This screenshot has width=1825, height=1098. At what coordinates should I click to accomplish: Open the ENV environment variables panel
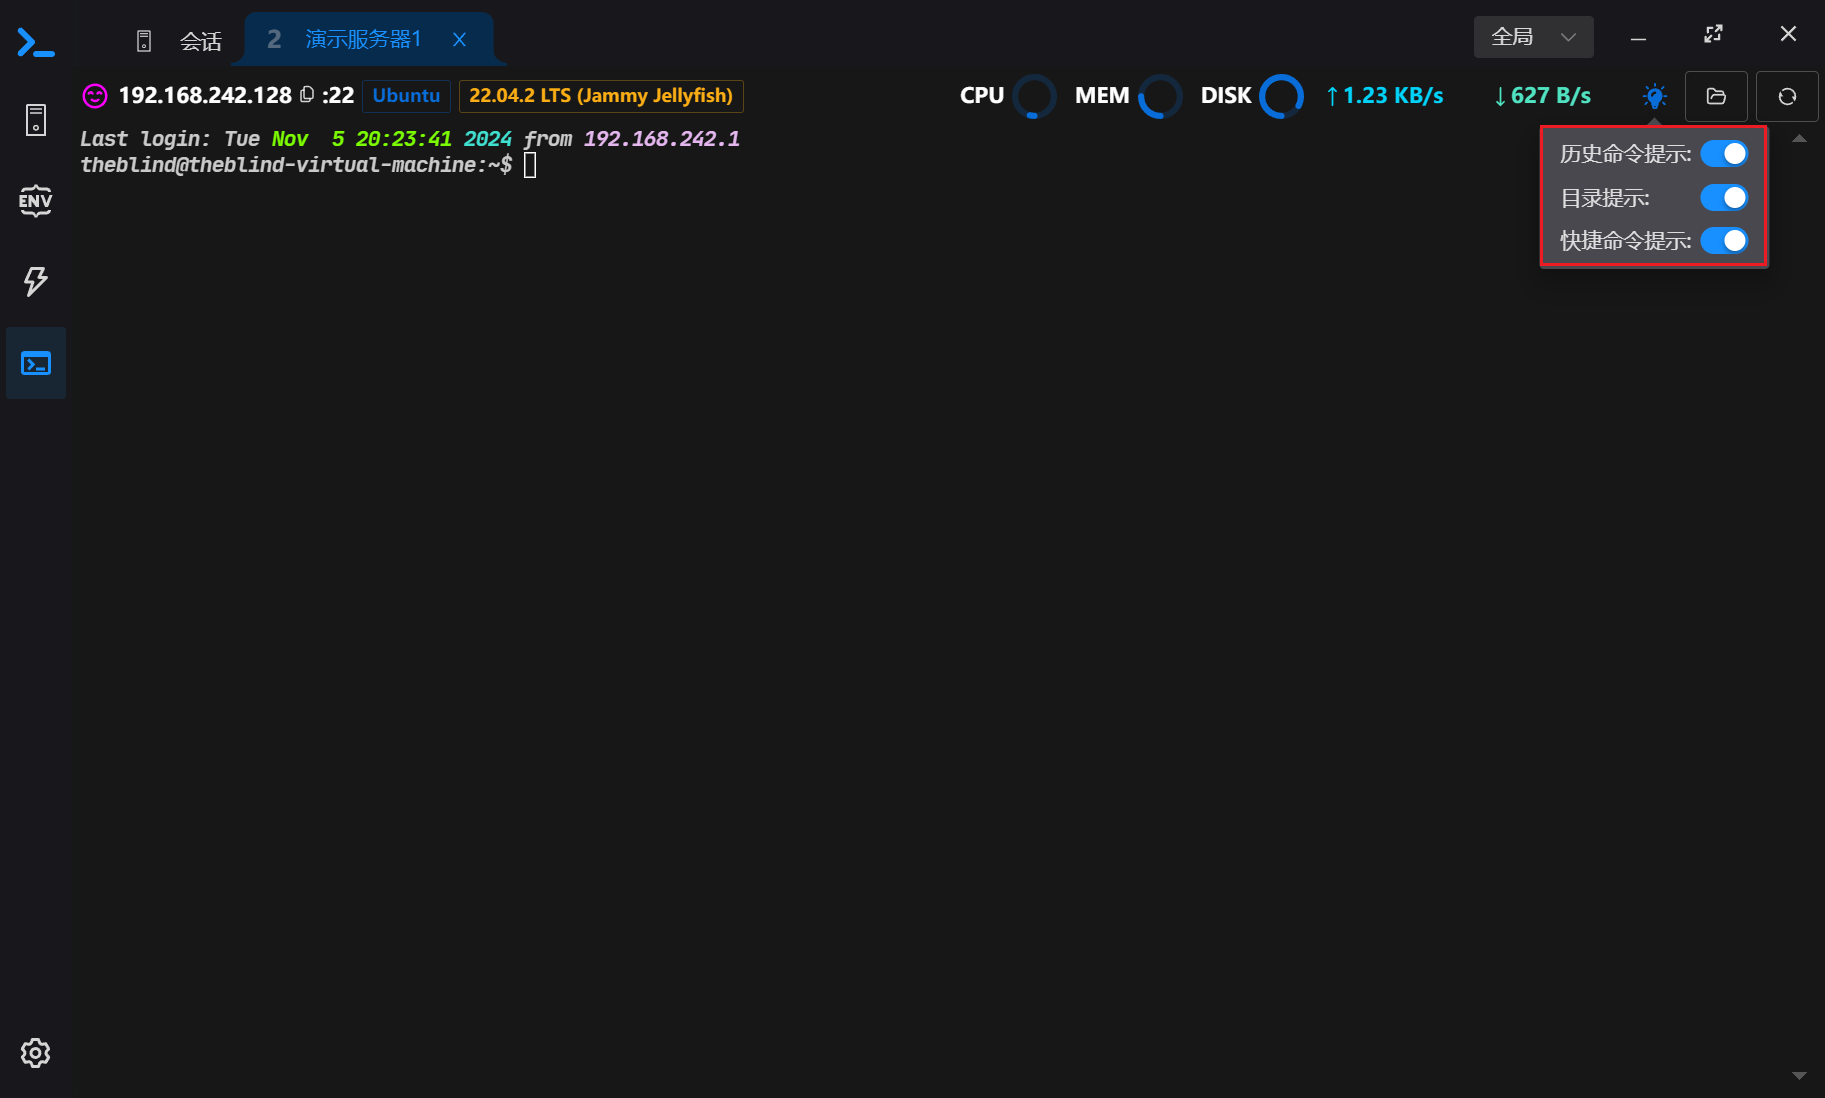click(36, 201)
